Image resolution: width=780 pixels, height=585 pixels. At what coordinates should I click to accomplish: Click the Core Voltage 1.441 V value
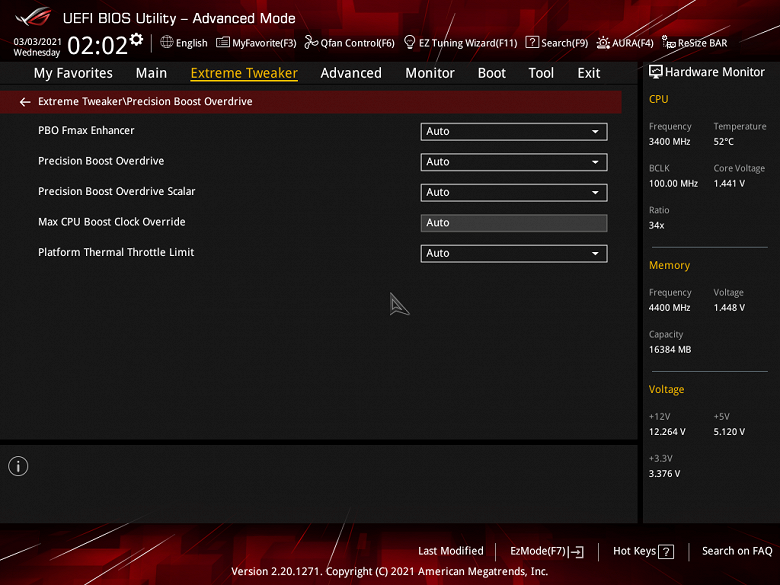(x=729, y=184)
